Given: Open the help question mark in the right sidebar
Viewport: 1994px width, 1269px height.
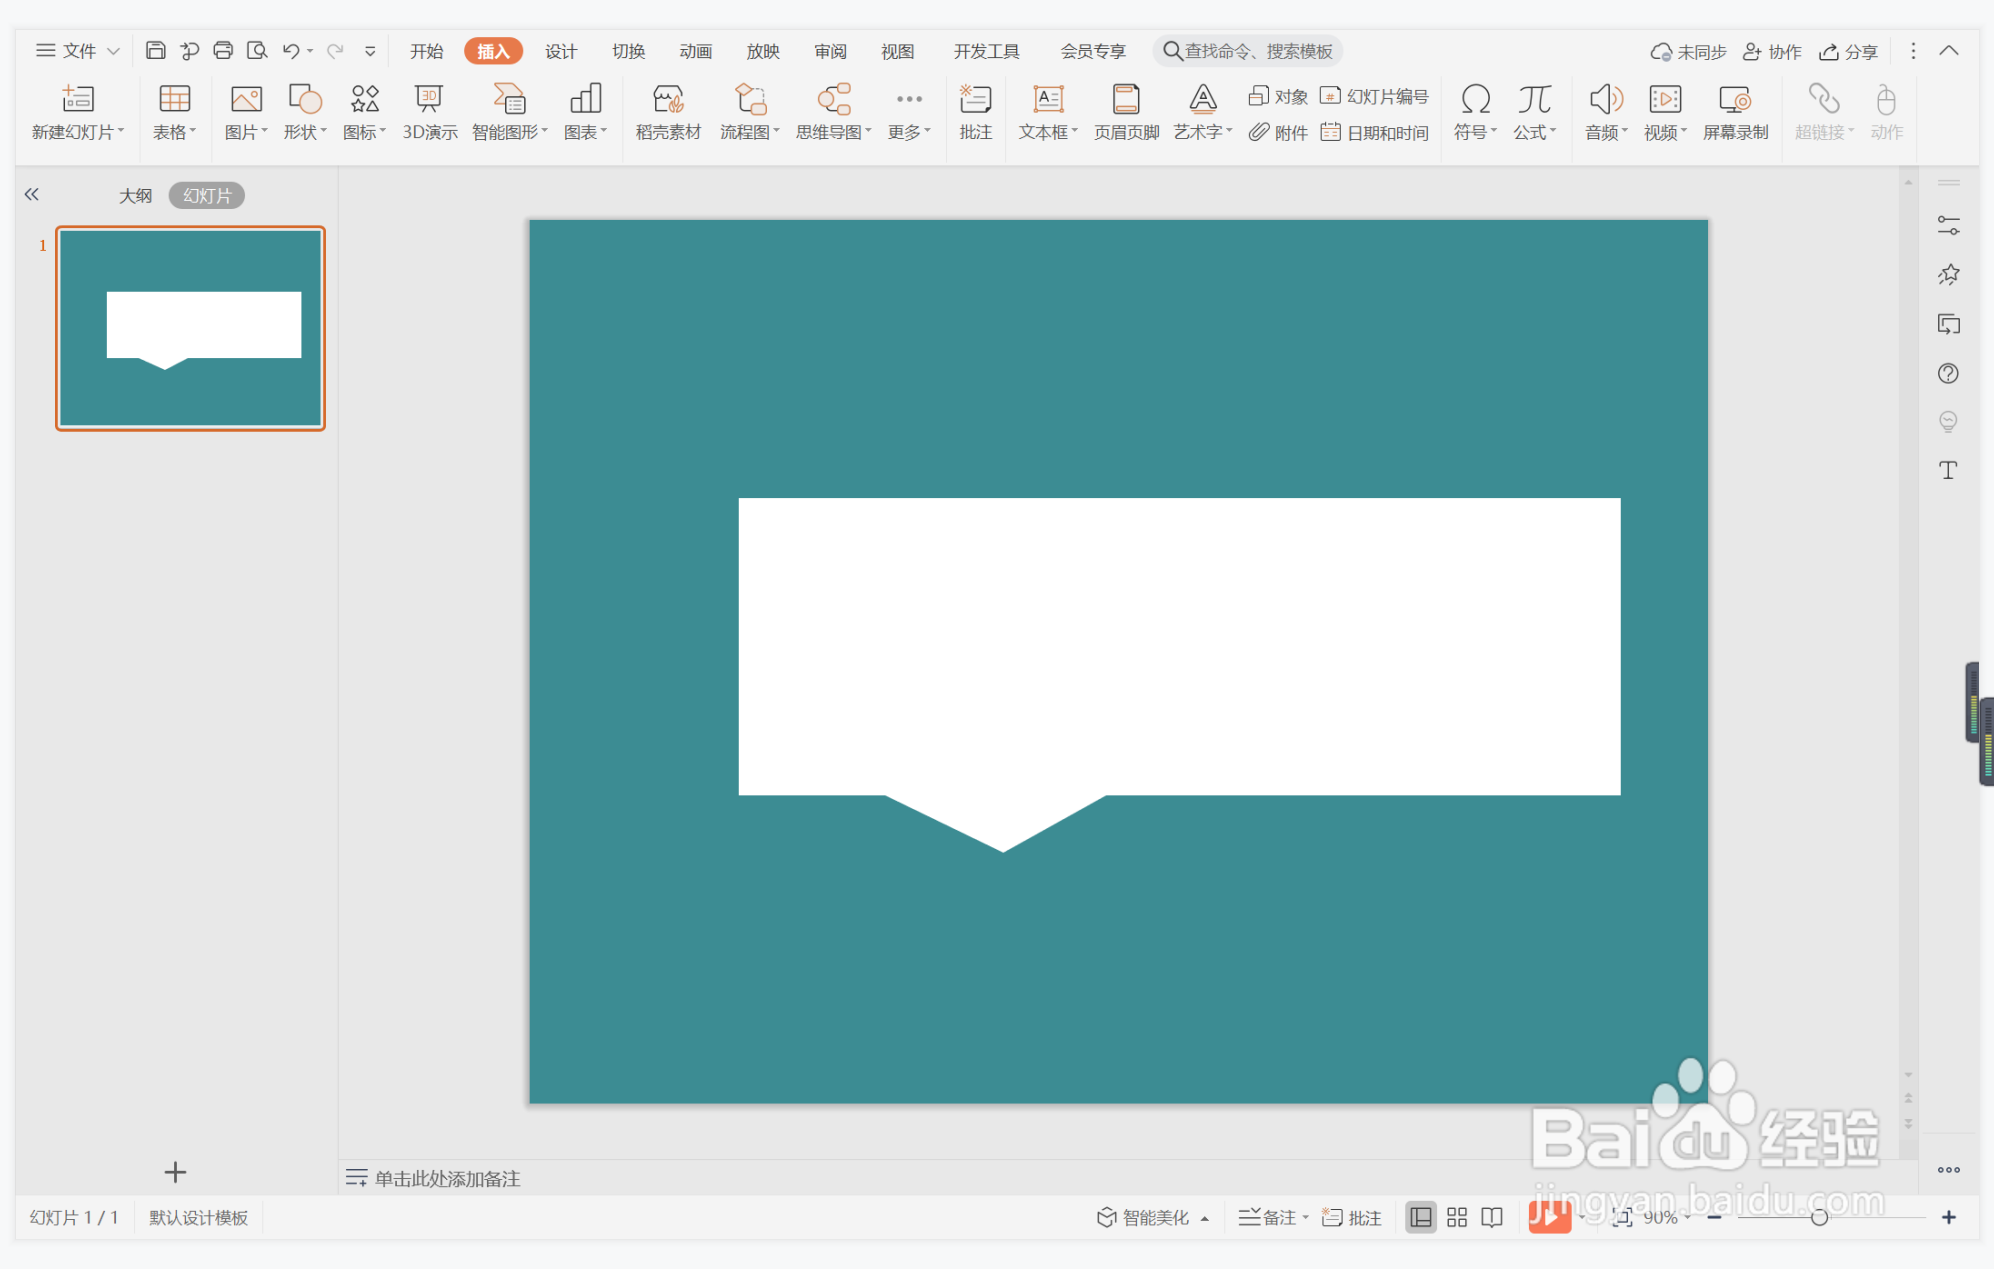Looking at the screenshot, I should pyautogui.click(x=1948, y=373).
